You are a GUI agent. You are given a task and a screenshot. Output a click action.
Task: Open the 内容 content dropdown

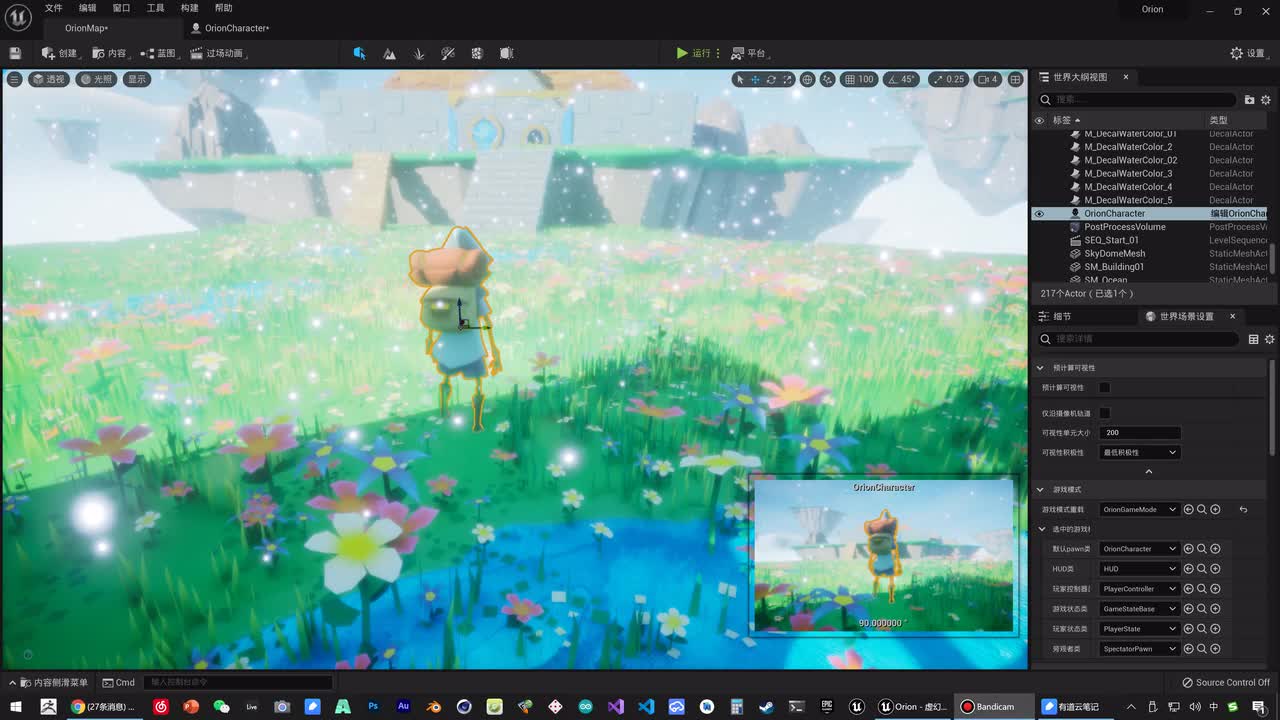click(111, 53)
